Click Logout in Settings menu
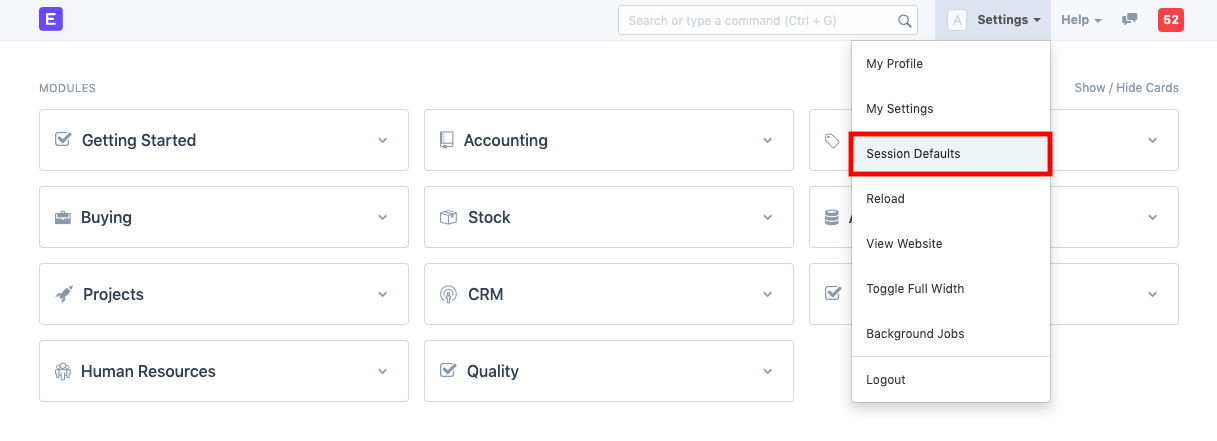 886,380
